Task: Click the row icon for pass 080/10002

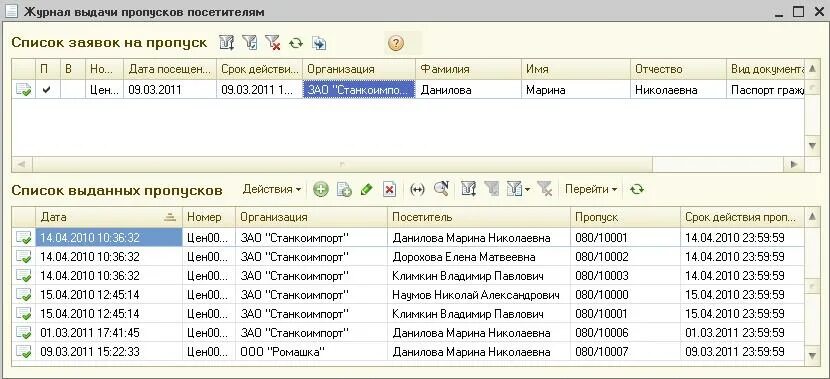Action: [24, 257]
